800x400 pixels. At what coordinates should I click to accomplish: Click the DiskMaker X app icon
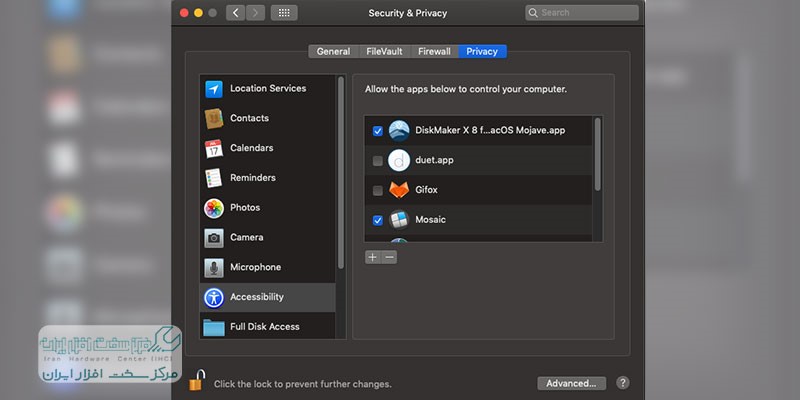399,131
